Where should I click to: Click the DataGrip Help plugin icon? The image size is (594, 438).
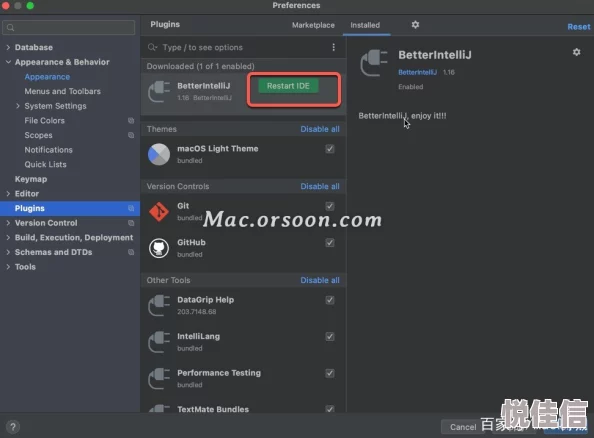(159, 305)
